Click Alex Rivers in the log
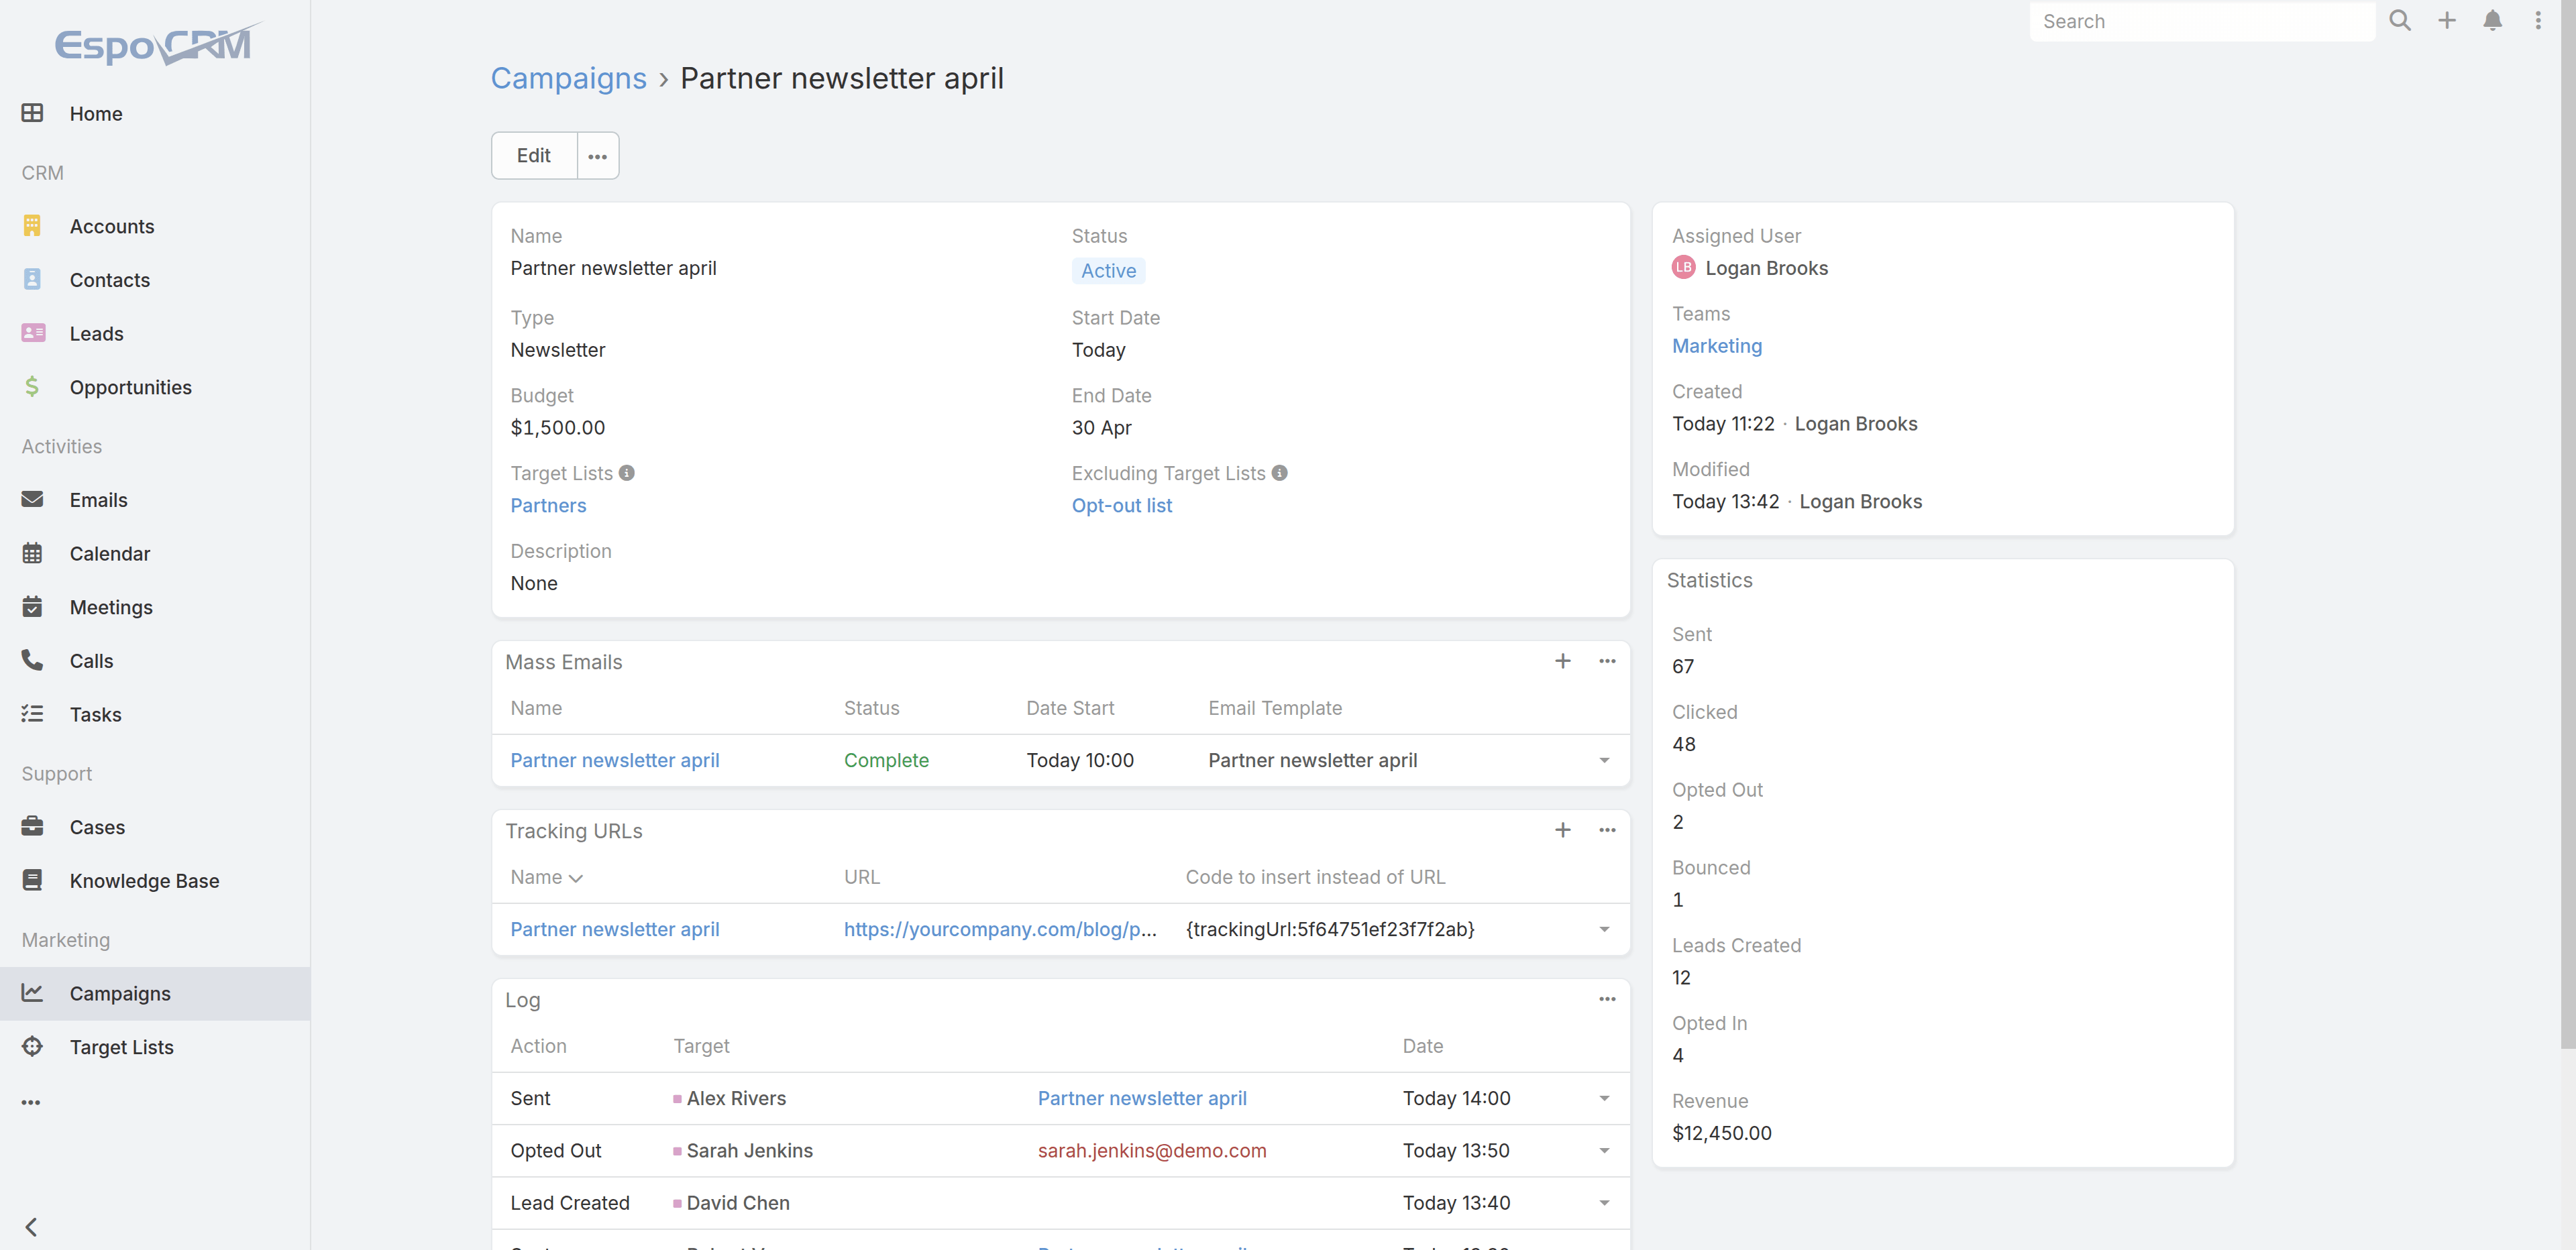This screenshot has width=2576, height=1250. click(x=736, y=1098)
